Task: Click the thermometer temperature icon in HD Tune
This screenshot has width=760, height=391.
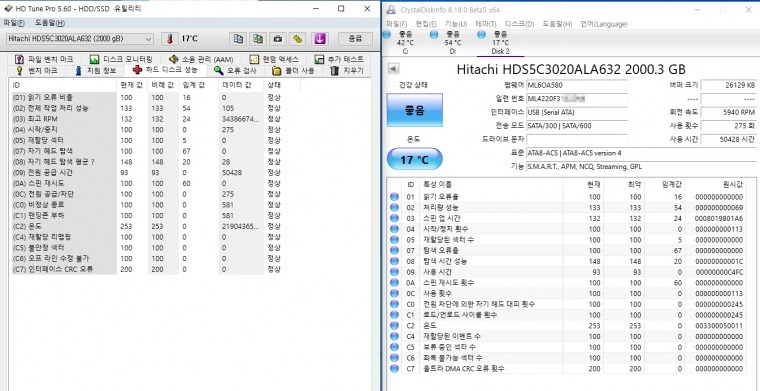Action: coord(170,39)
